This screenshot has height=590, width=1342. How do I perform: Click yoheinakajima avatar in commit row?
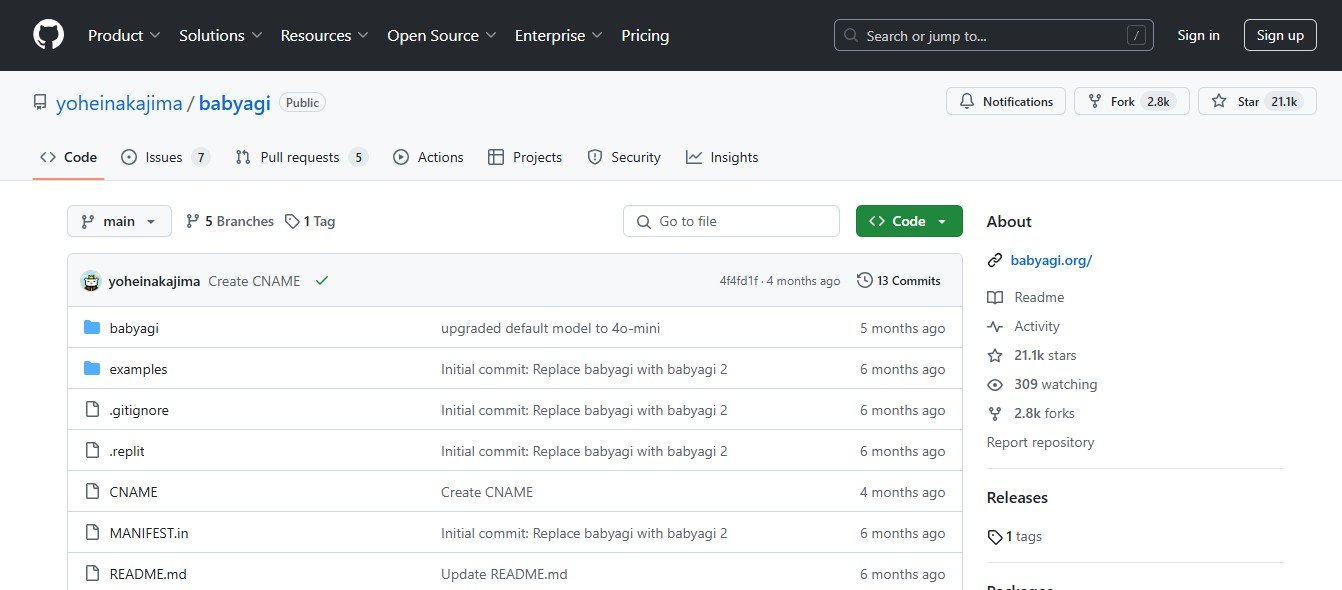(91, 281)
